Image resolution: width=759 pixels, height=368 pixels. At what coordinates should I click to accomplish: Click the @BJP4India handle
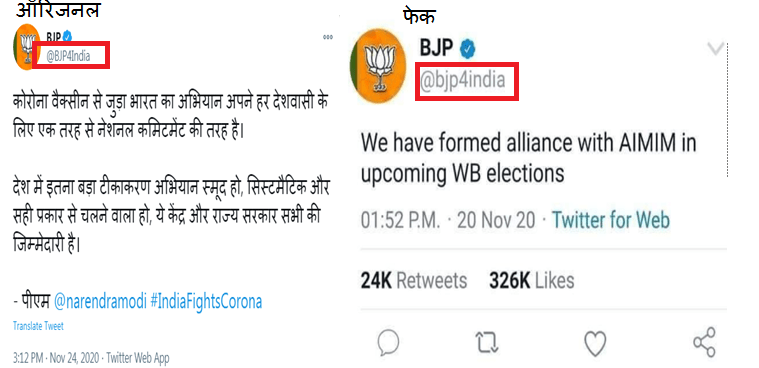point(68,56)
